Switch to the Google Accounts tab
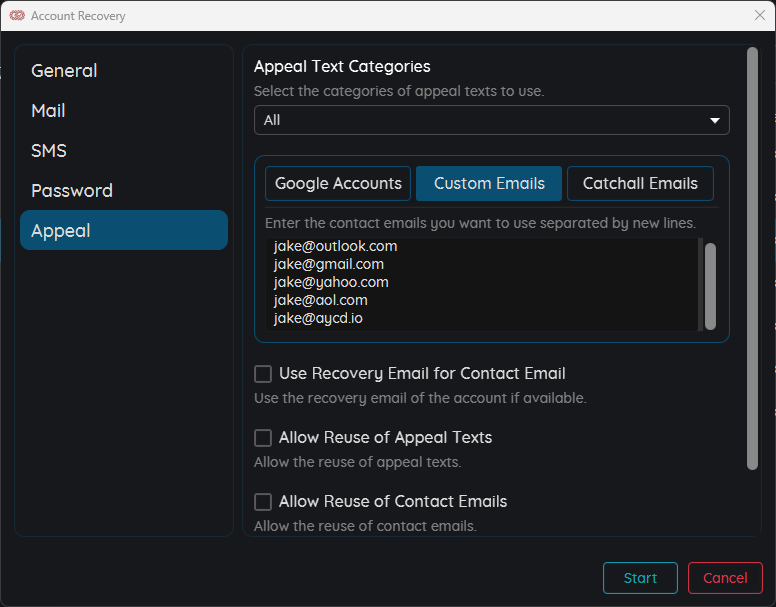This screenshot has width=776, height=607. tap(338, 184)
